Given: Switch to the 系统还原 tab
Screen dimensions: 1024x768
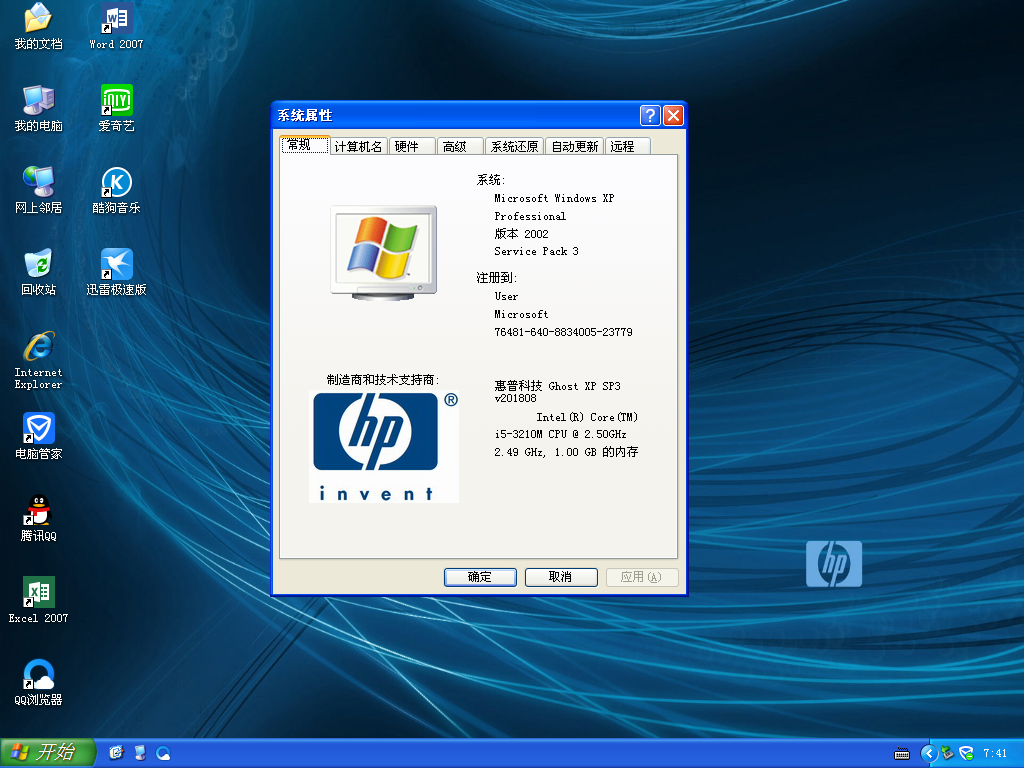Looking at the screenshot, I should click(x=514, y=146).
